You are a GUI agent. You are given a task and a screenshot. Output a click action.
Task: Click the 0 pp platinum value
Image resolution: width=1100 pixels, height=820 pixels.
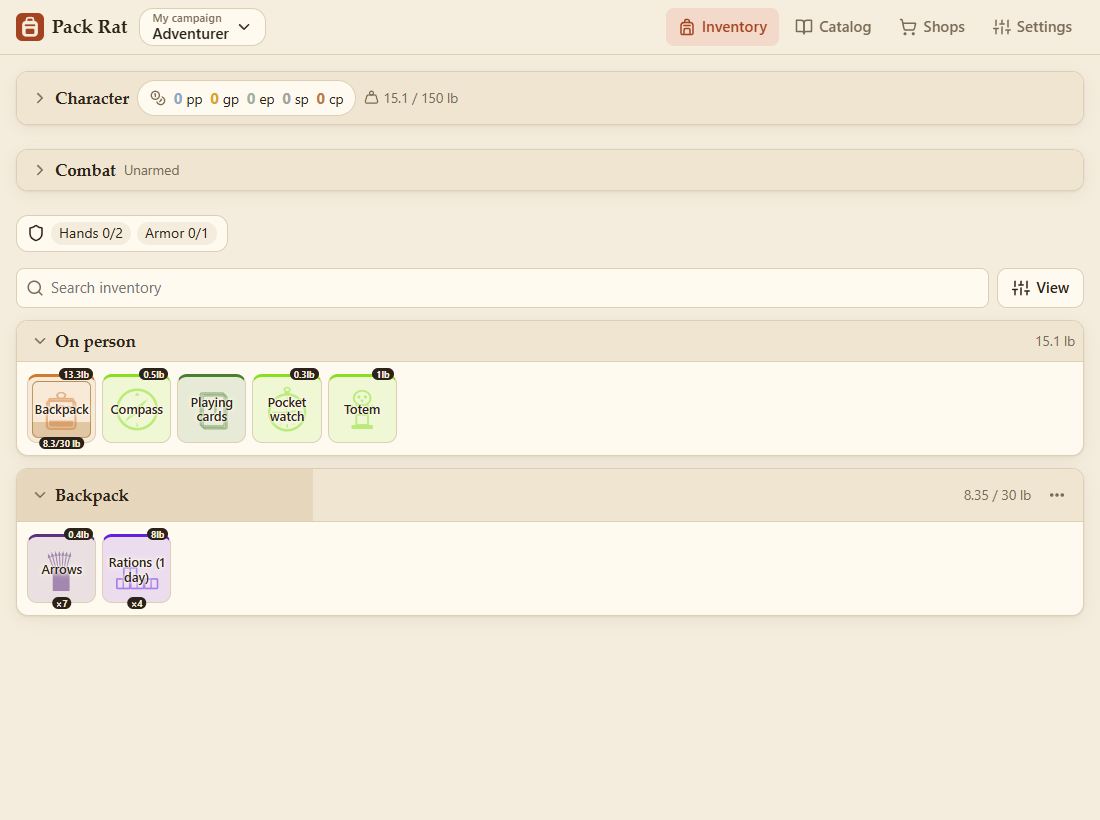pos(188,99)
